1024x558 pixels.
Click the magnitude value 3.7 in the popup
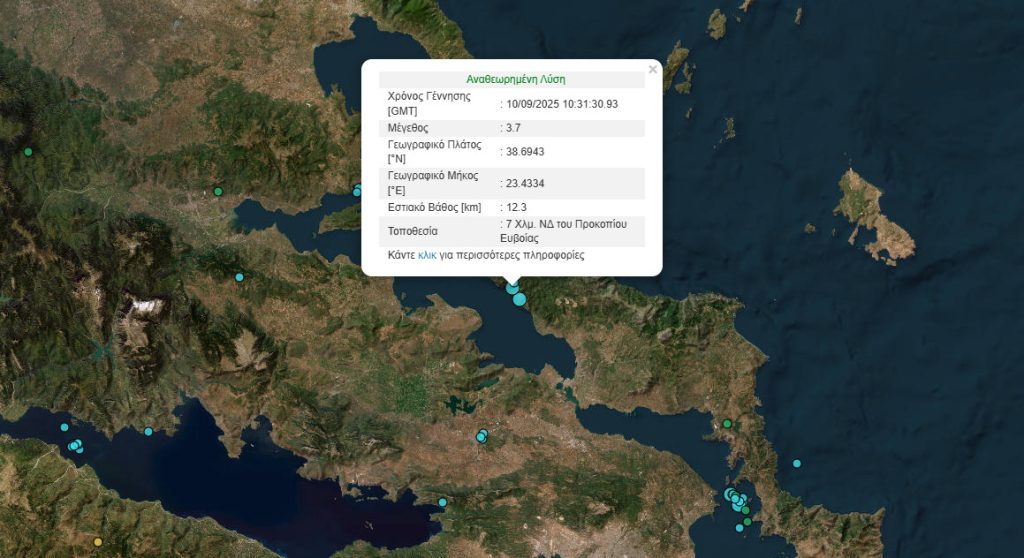[x=510, y=128]
